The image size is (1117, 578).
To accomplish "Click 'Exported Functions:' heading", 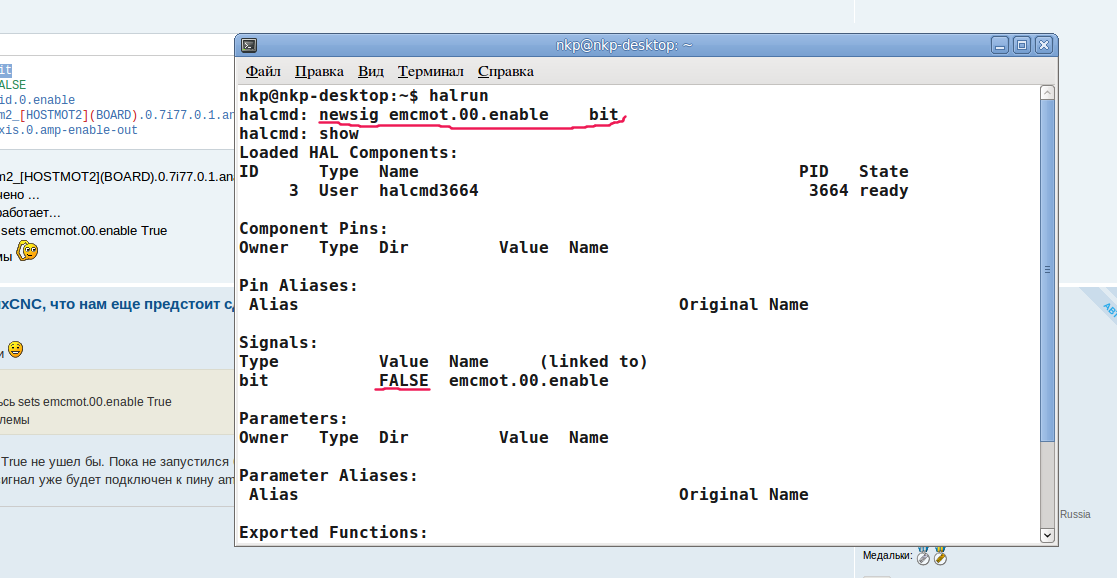I will point(334,532).
